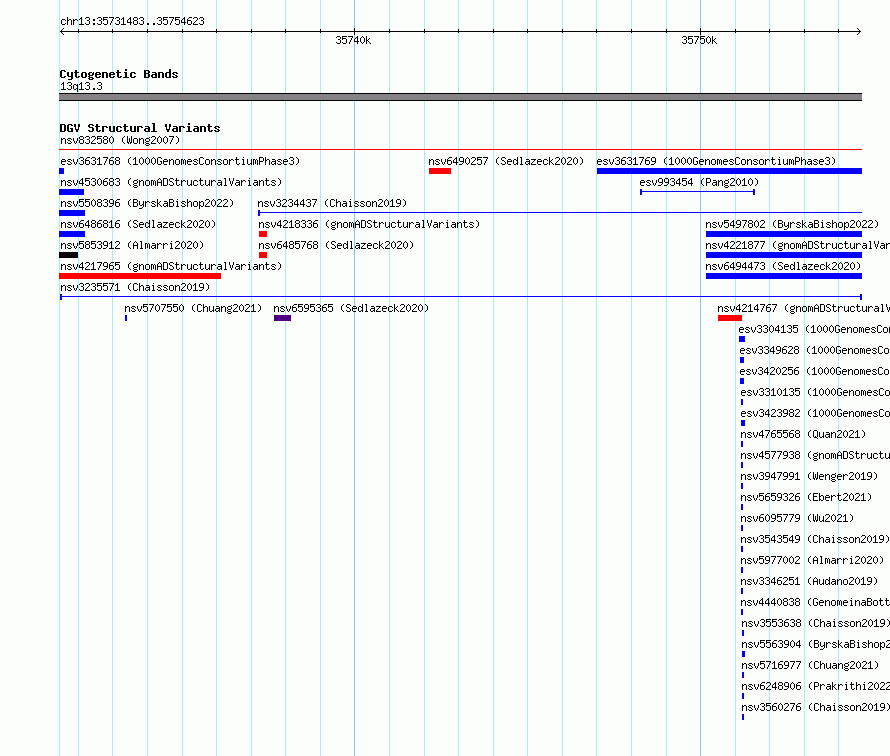Select nsv4530683 (gnomADStructuralVariants) label
This screenshot has width=890, height=756.
[171, 182]
